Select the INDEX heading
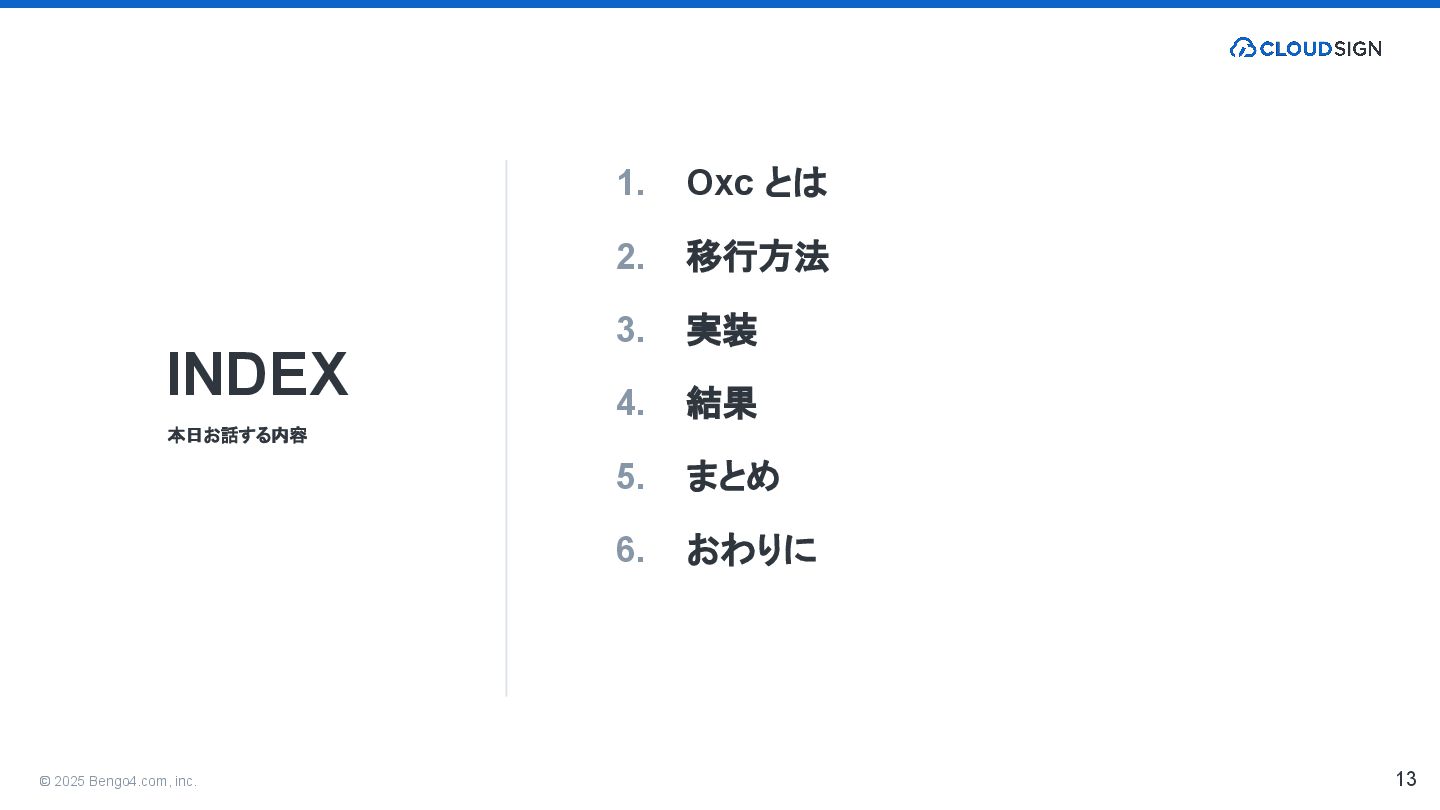 [257, 375]
